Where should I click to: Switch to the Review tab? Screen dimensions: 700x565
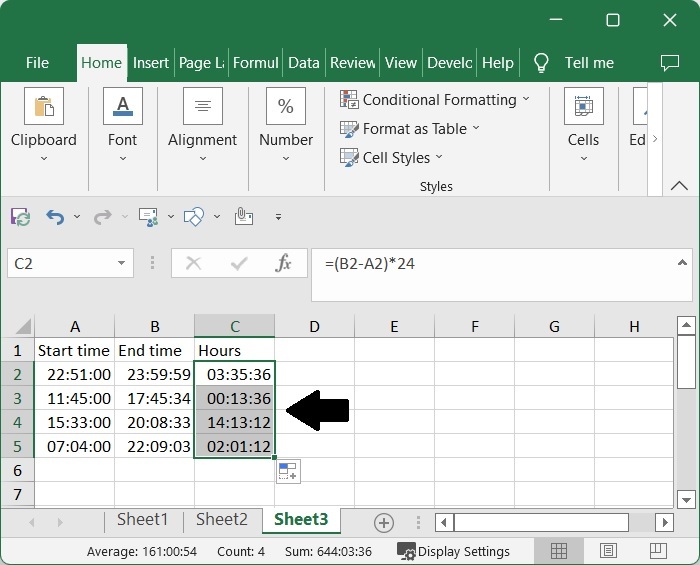tap(352, 63)
